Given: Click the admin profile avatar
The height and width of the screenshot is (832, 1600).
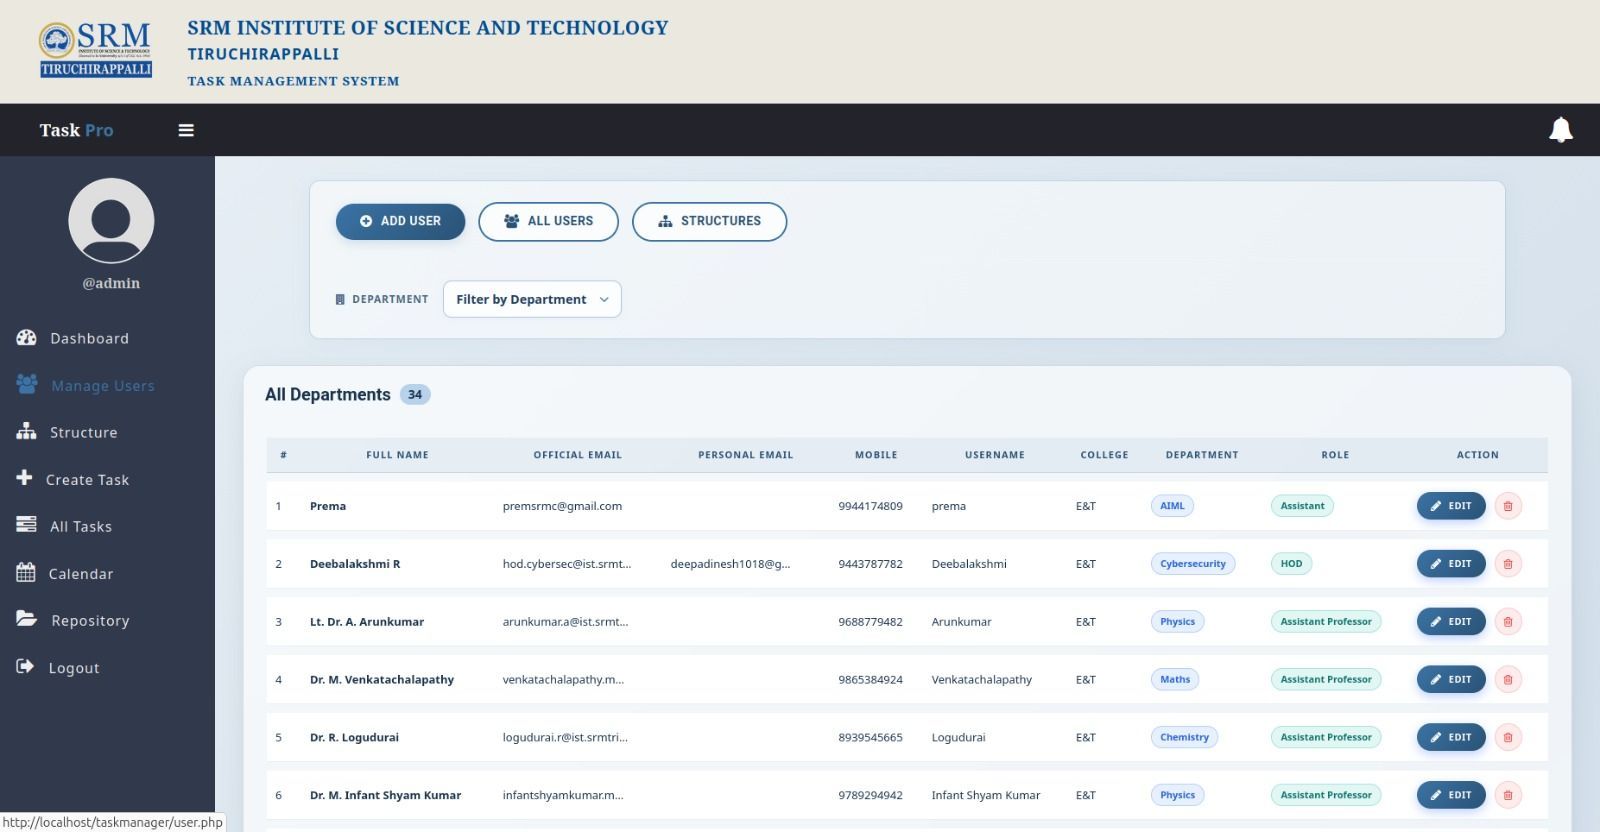Looking at the screenshot, I should click(x=111, y=221).
